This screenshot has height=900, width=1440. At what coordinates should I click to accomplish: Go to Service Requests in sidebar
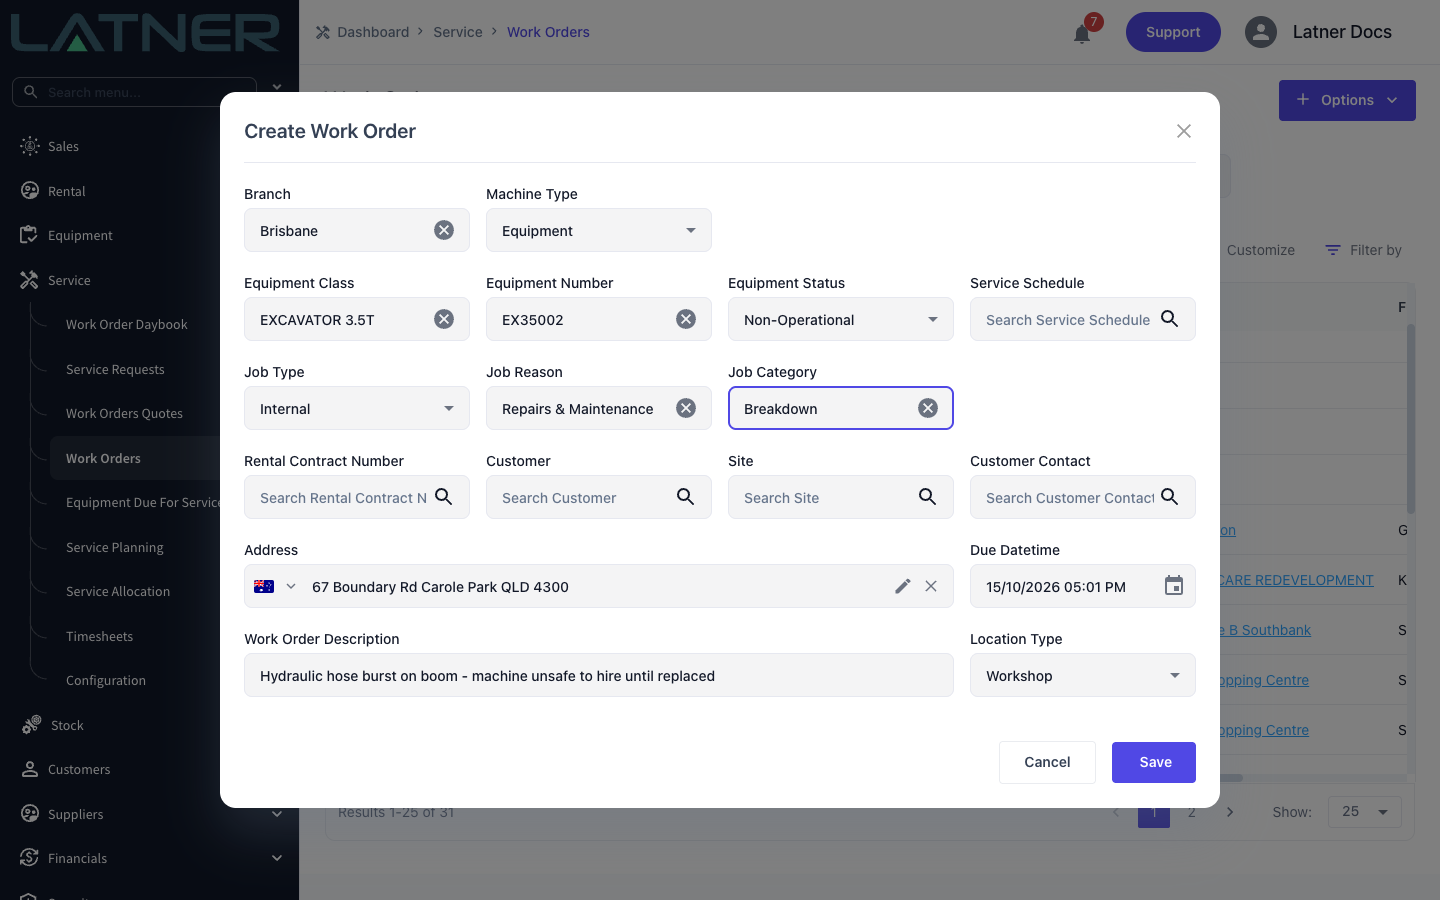click(x=115, y=369)
